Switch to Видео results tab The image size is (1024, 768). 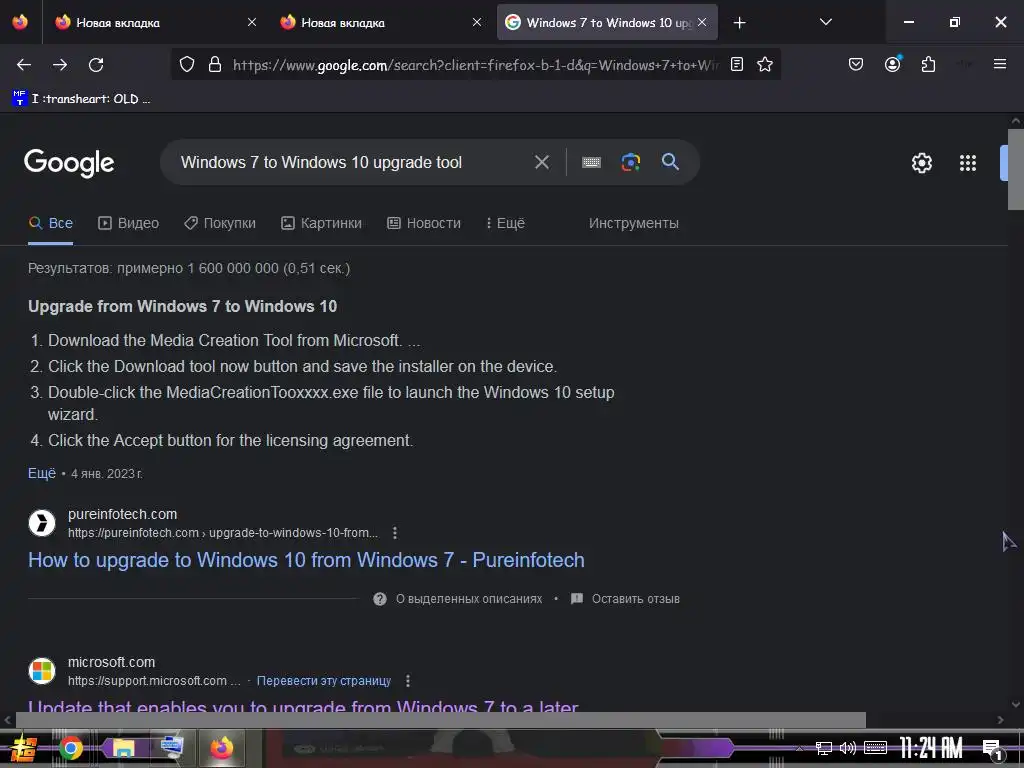[129, 223]
